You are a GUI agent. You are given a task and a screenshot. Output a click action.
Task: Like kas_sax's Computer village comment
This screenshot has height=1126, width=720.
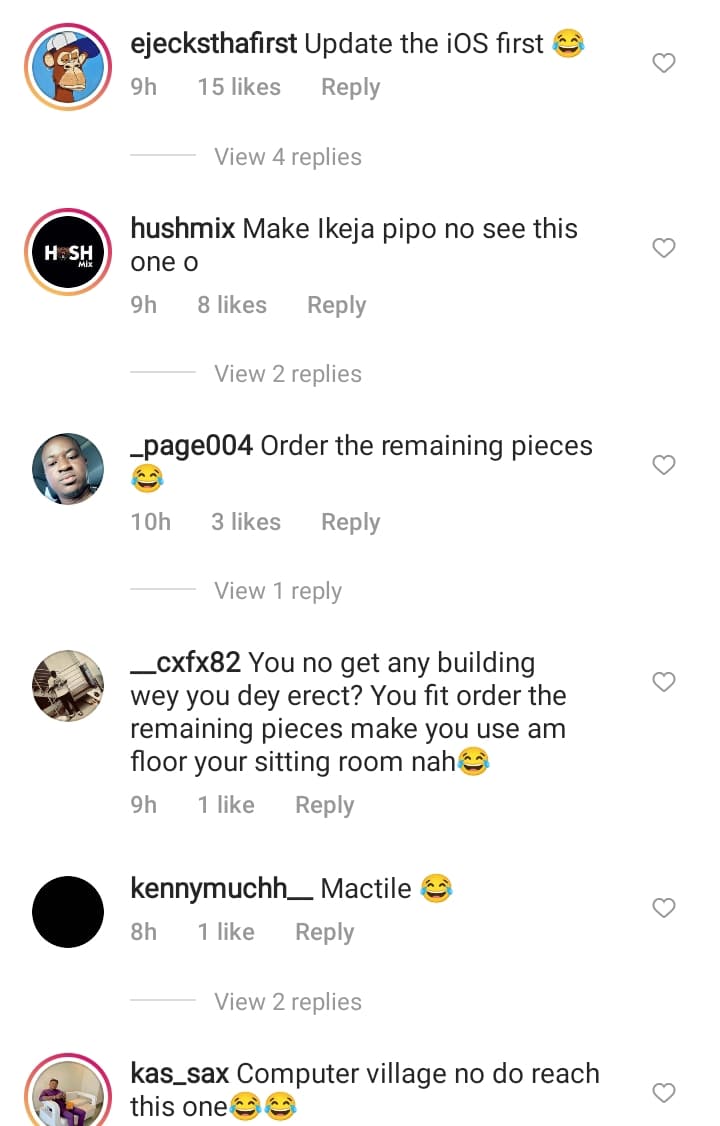(664, 1093)
